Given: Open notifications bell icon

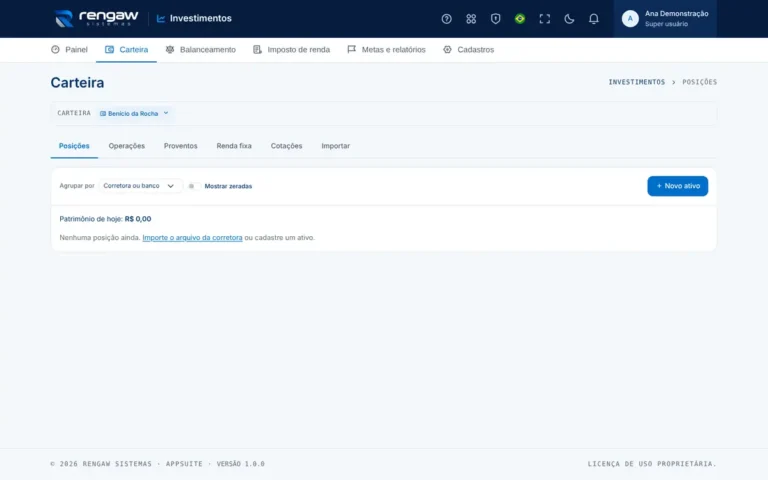Looking at the screenshot, I should click(593, 19).
